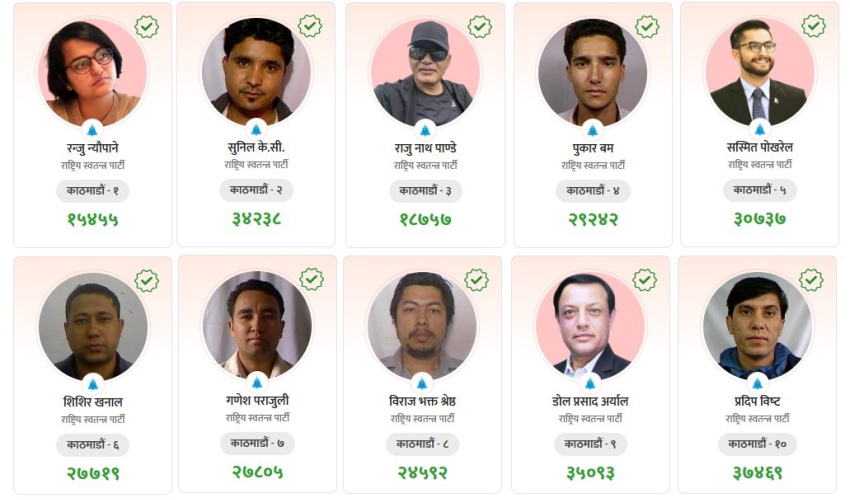Click the party bell icon under राजु नाथ पाण्डे's photo
This screenshot has height=500, width=850.
tap(425, 129)
